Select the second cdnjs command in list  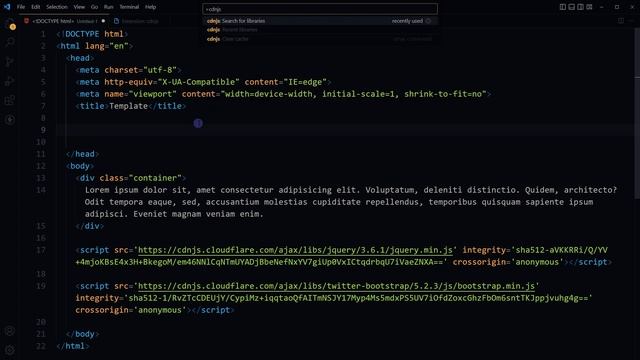pos(320,30)
